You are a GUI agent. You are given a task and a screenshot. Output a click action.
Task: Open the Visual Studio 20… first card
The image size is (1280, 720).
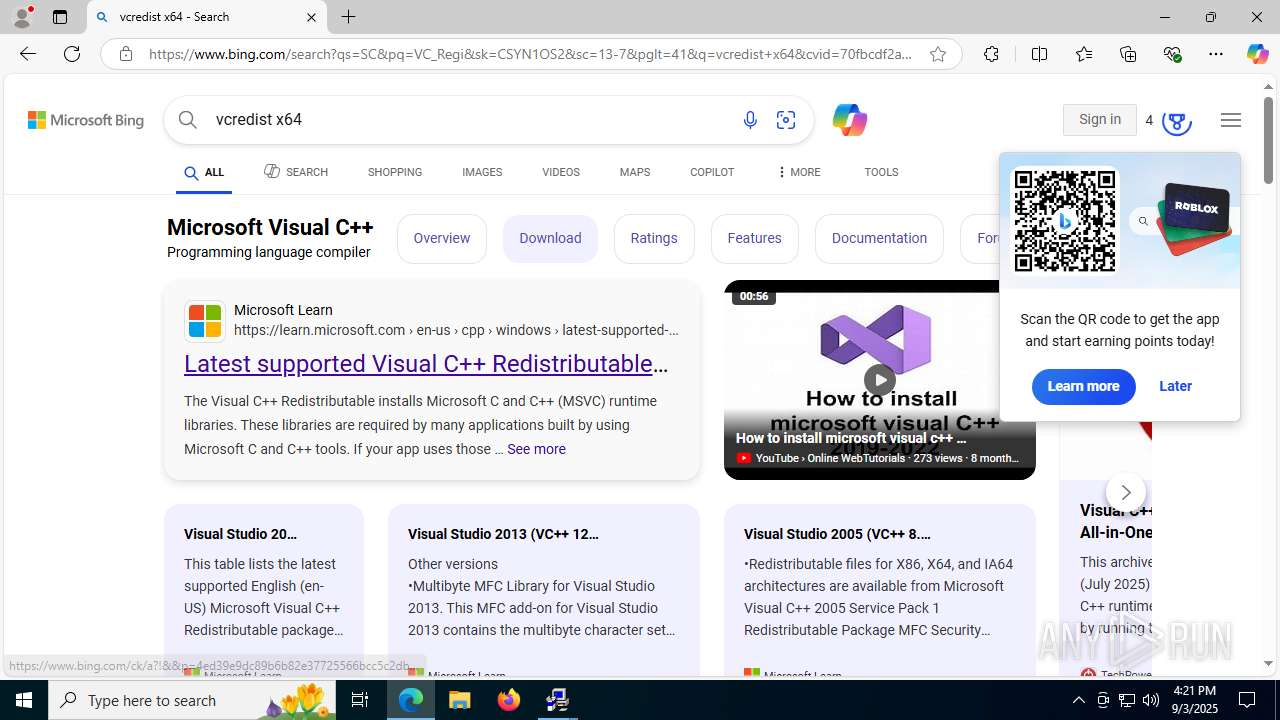coord(264,590)
